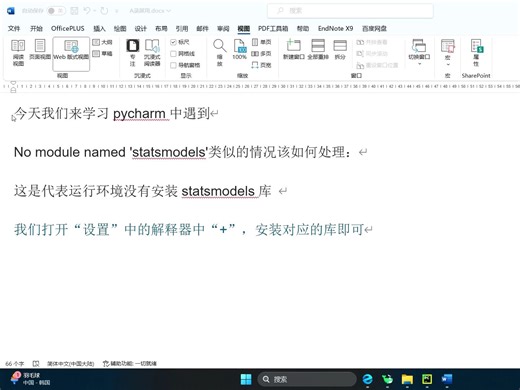The width and height of the screenshot is (520, 390).
Task: Choose One Page (单页) zoom
Action: click(x=262, y=42)
